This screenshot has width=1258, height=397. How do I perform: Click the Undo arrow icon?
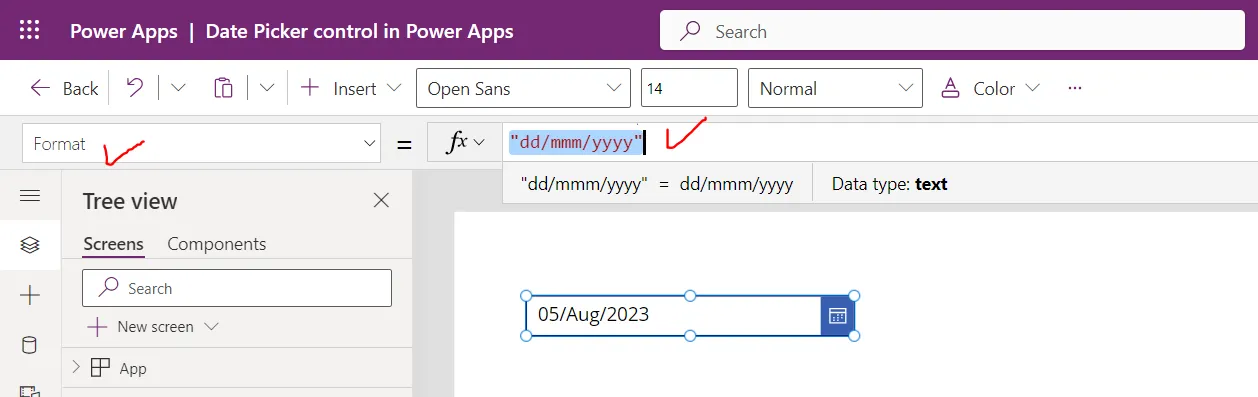tap(135, 88)
